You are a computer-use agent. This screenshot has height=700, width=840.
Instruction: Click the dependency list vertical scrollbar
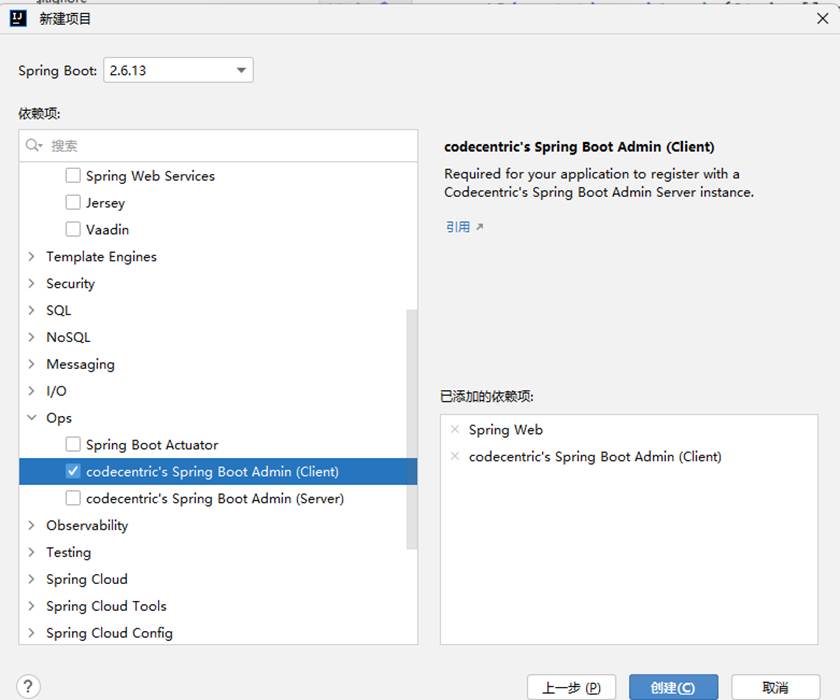[x=411, y=429]
